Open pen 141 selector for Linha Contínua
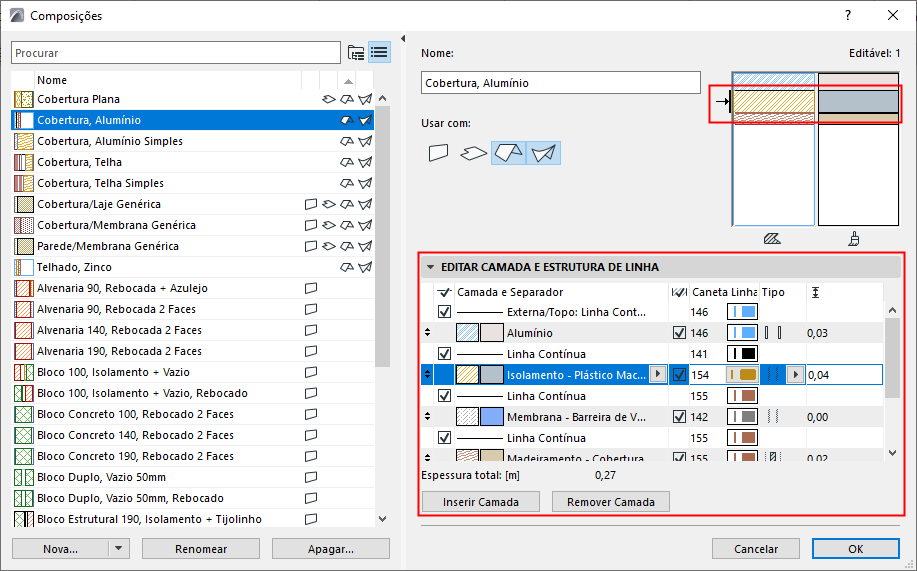Viewport: 917px width, 571px height. pyautogui.click(x=742, y=354)
